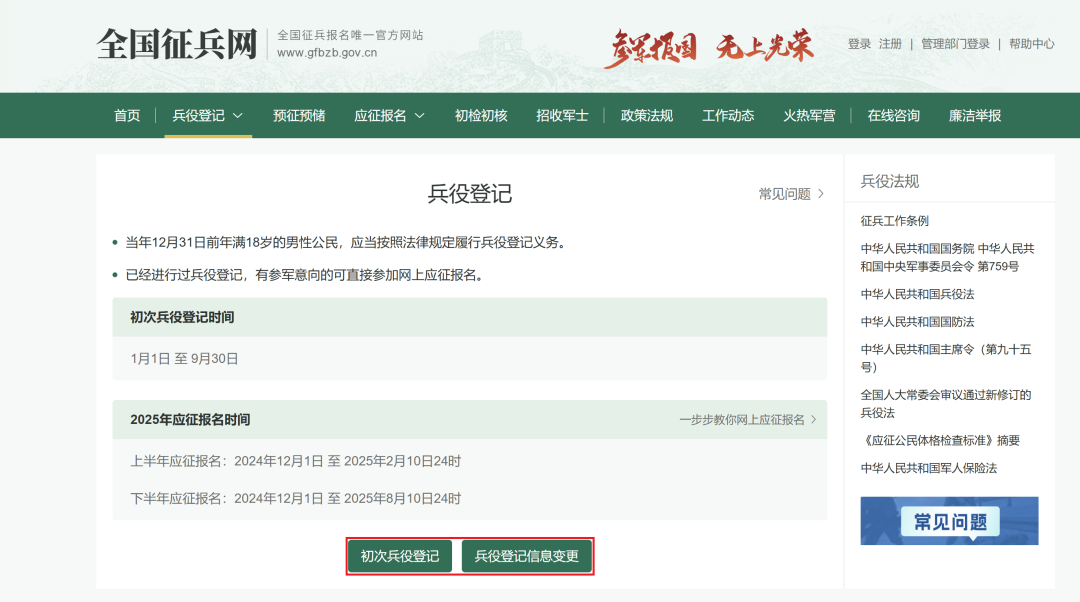Click the 初次兵役登记 button
The height and width of the screenshot is (602, 1080).
(x=400, y=556)
